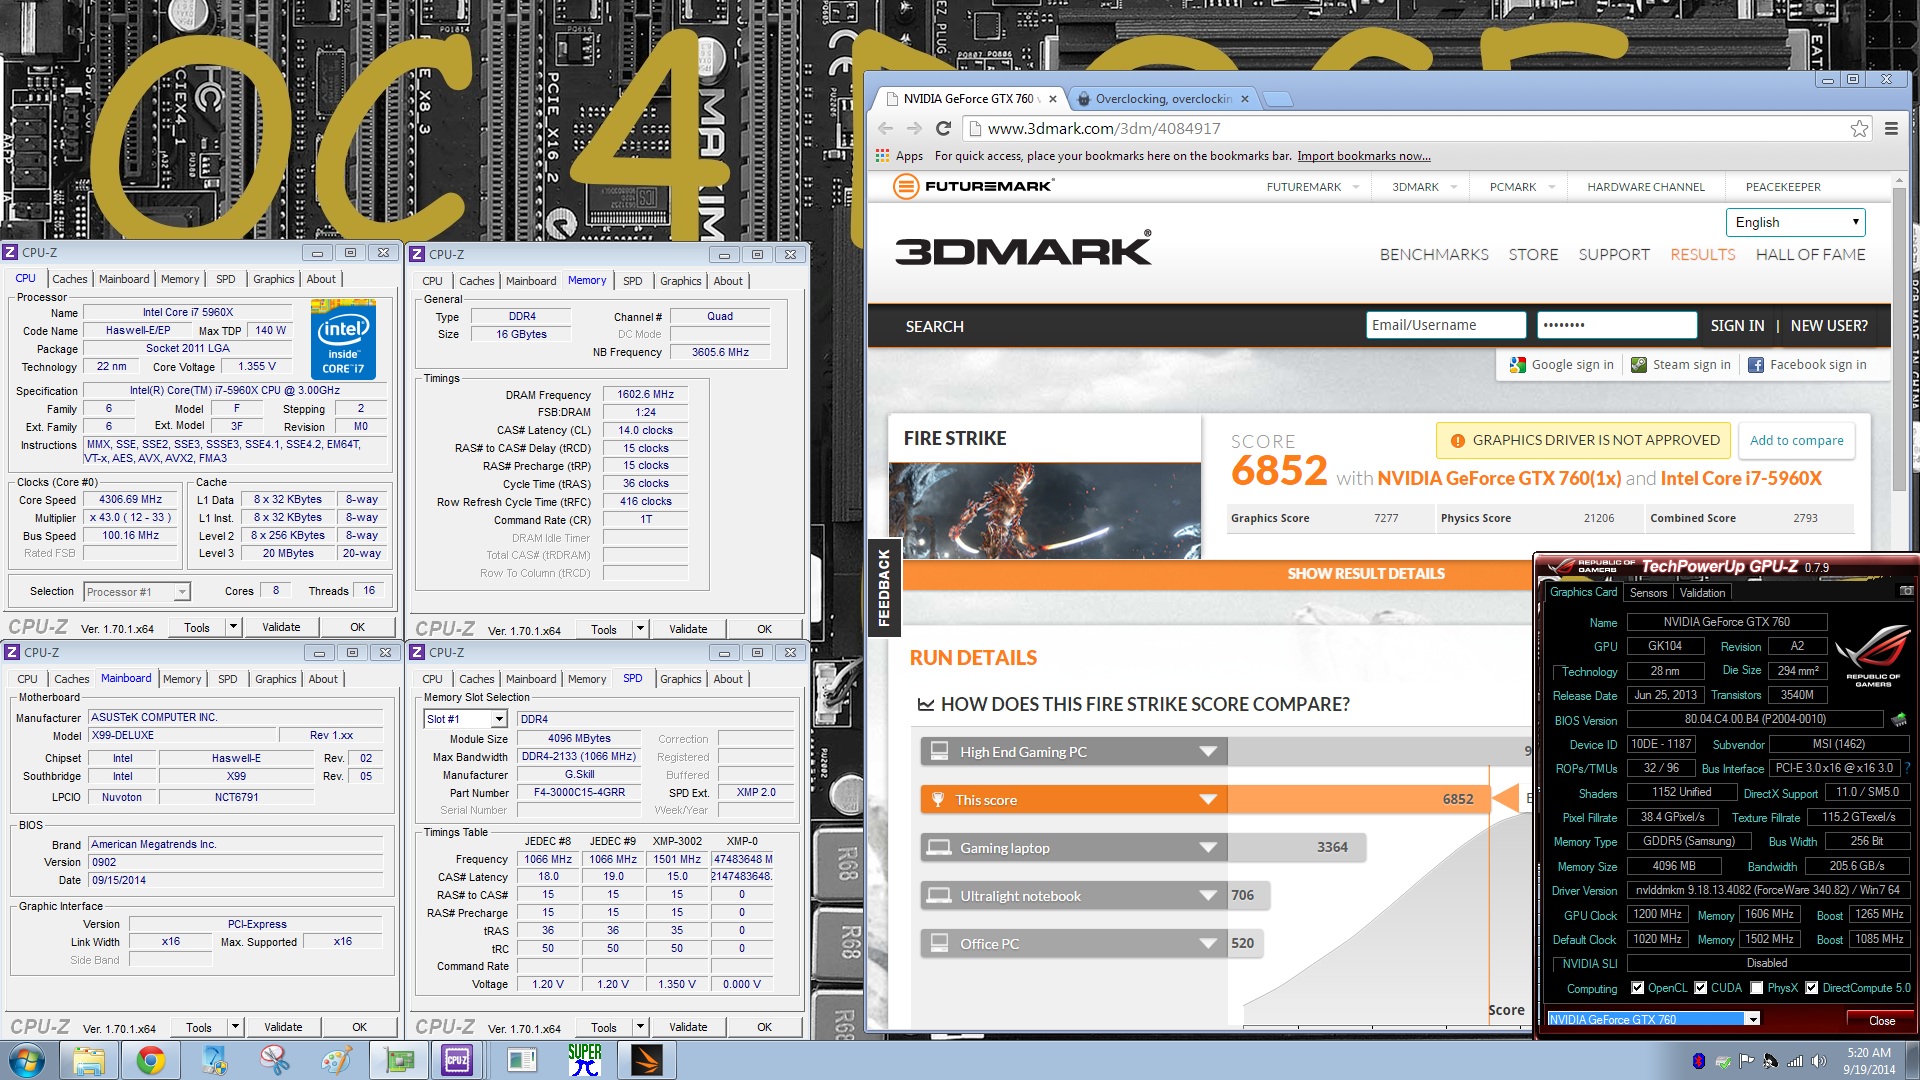Bookmark this page with the star icon
Viewport: 1920px width, 1080px height.
click(1859, 128)
